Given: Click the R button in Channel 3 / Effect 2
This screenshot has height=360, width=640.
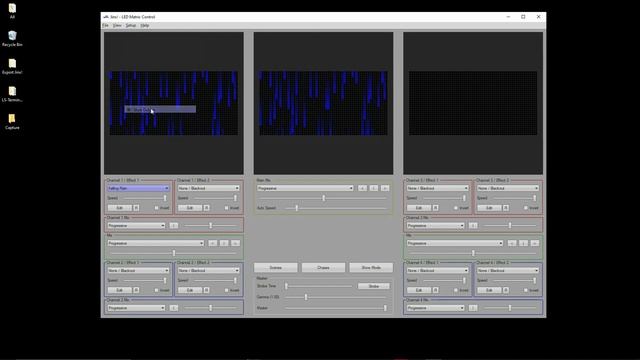Looking at the screenshot, I should click(506, 208).
